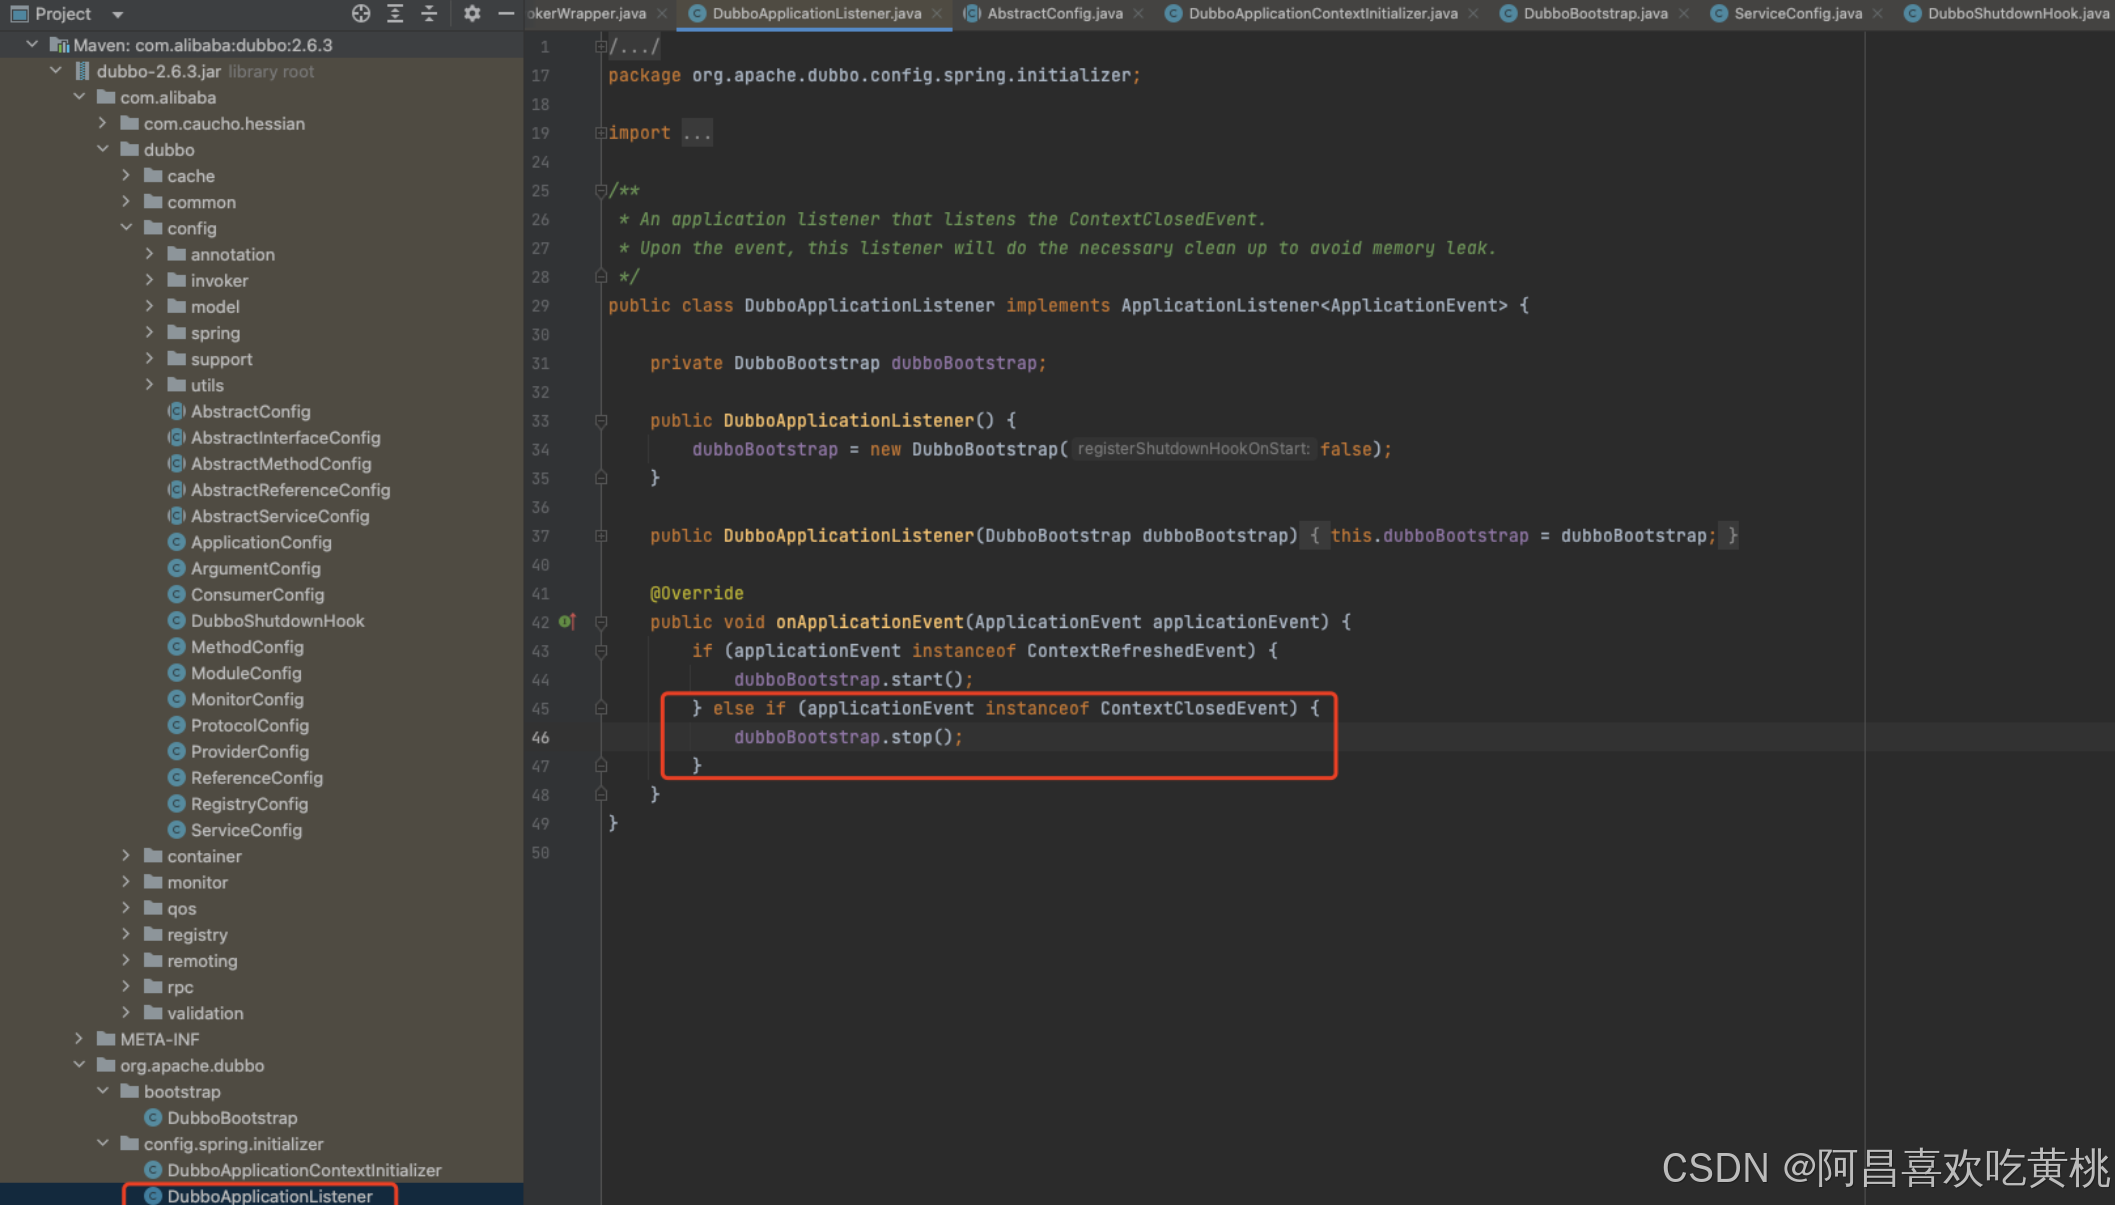Image resolution: width=2115 pixels, height=1205 pixels.
Task: Unfold the license comment on line 1
Action: tap(601, 46)
